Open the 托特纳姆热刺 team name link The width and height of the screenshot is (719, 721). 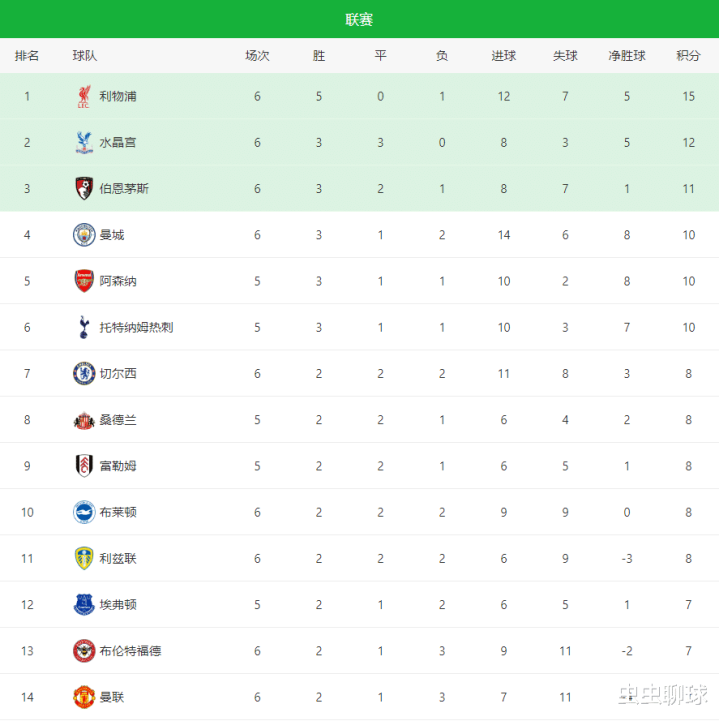tap(136, 327)
